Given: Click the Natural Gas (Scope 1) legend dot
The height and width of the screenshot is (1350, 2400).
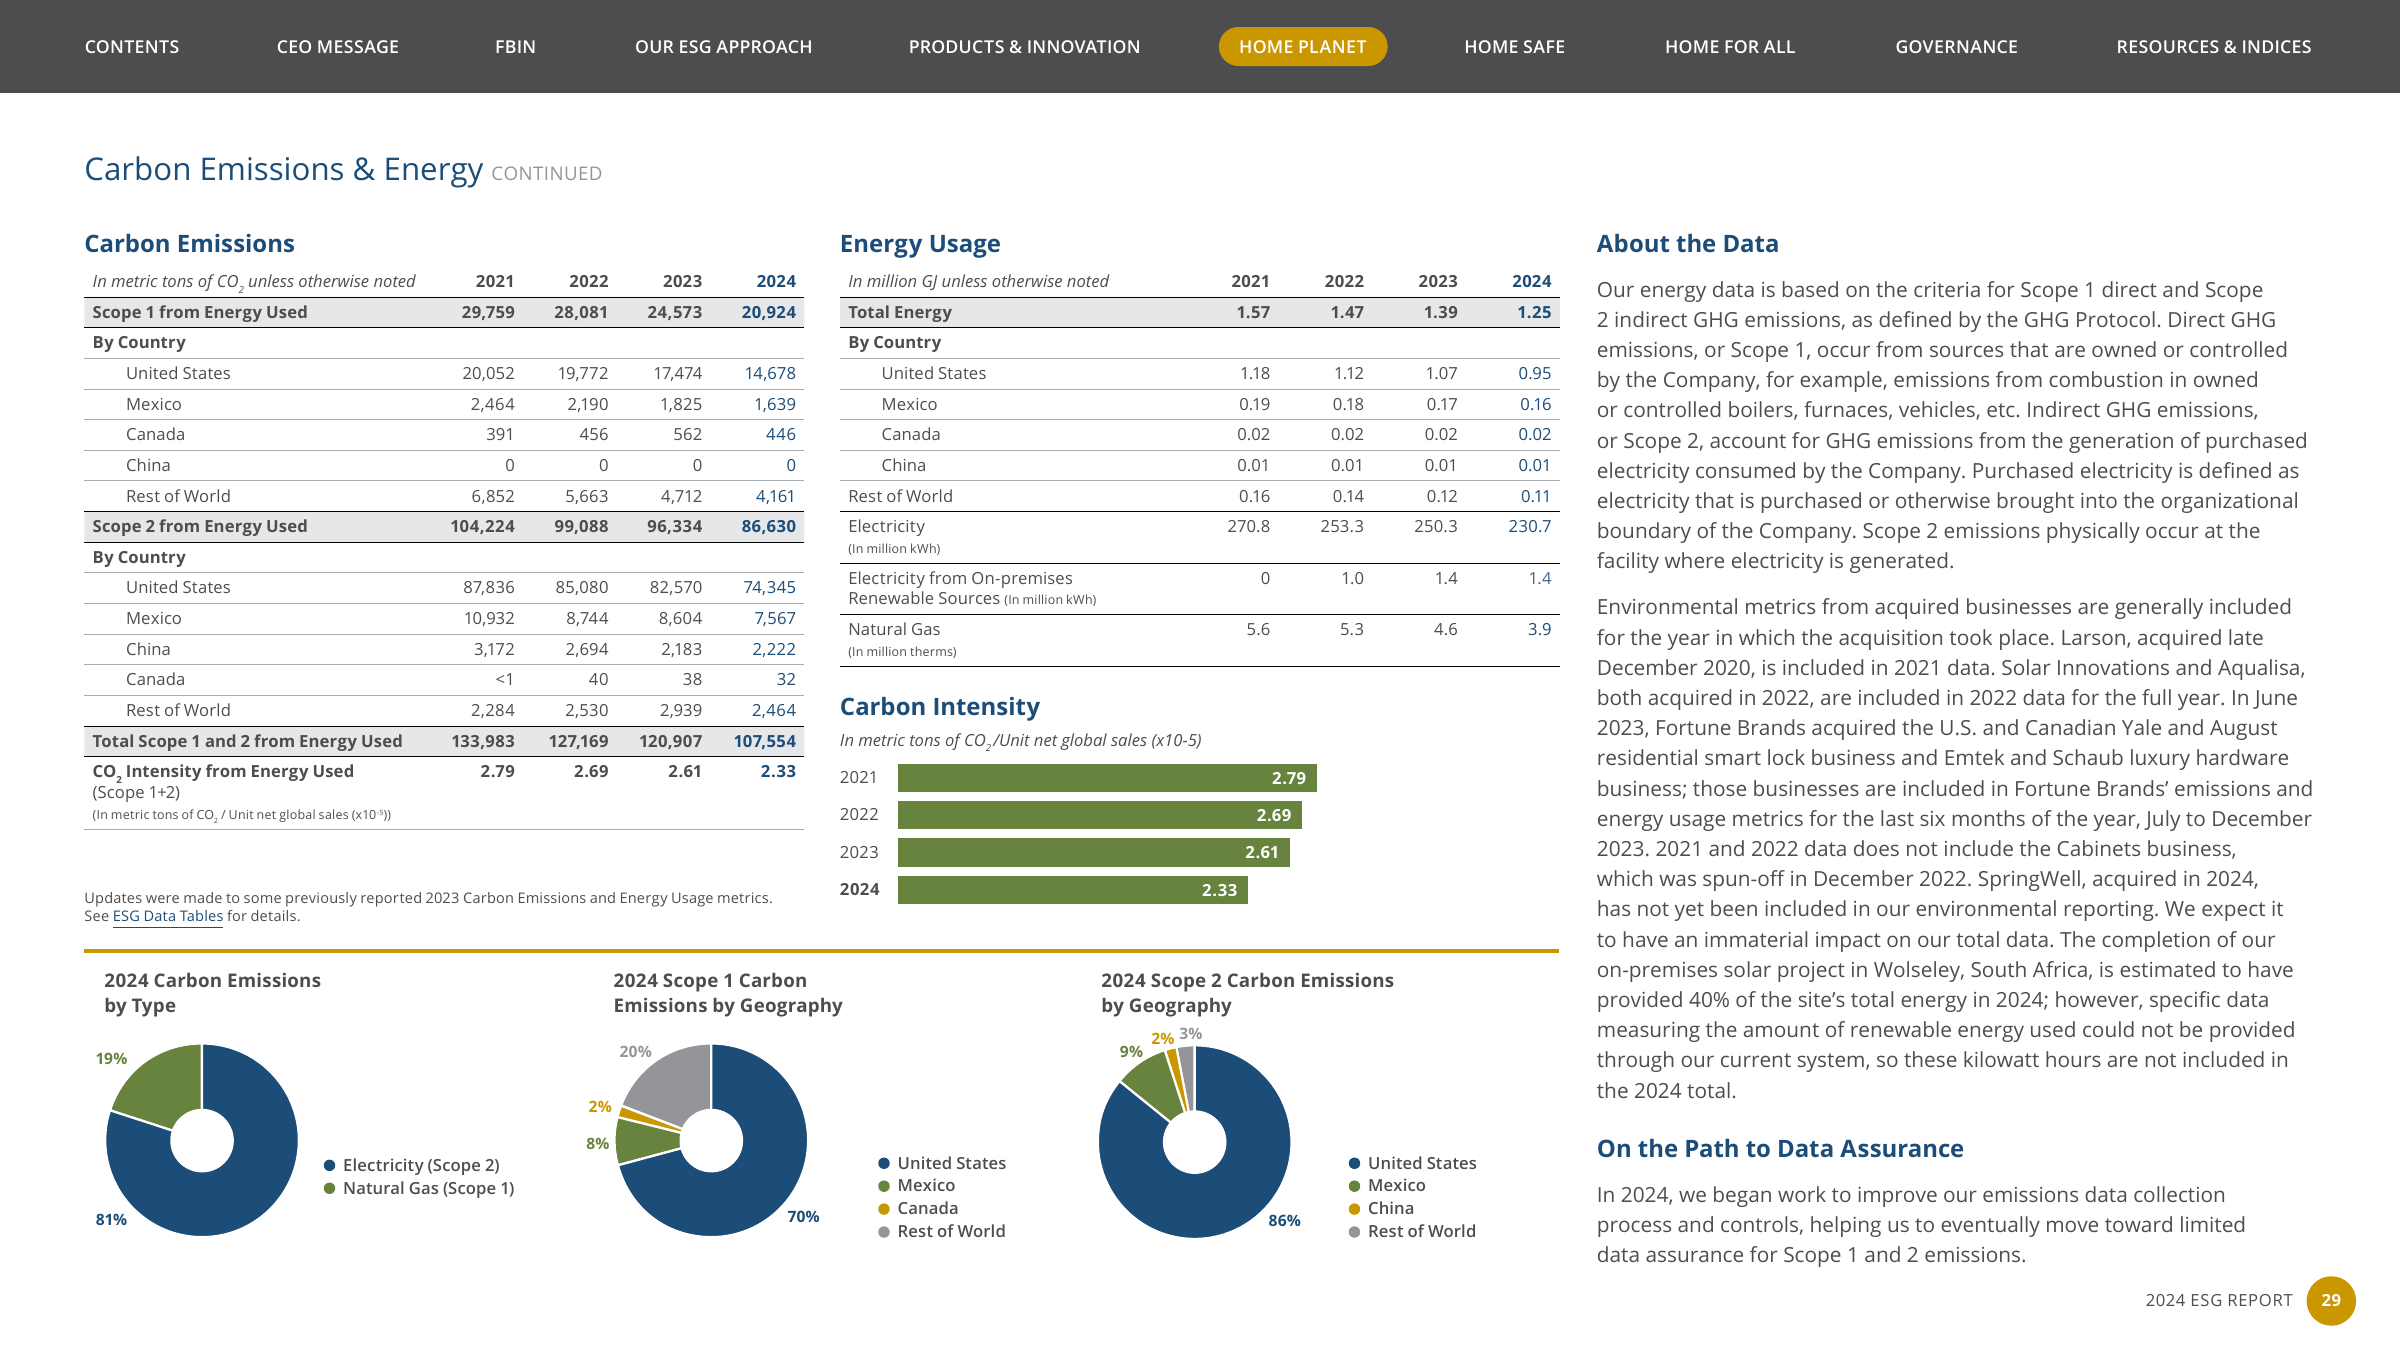Looking at the screenshot, I should 329,1188.
